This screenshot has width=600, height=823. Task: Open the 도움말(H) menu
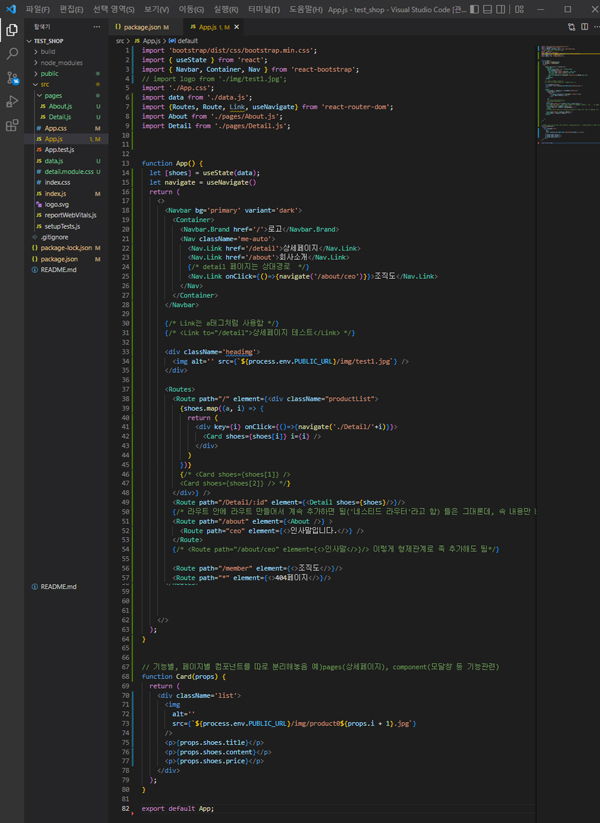(x=306, y=9)
